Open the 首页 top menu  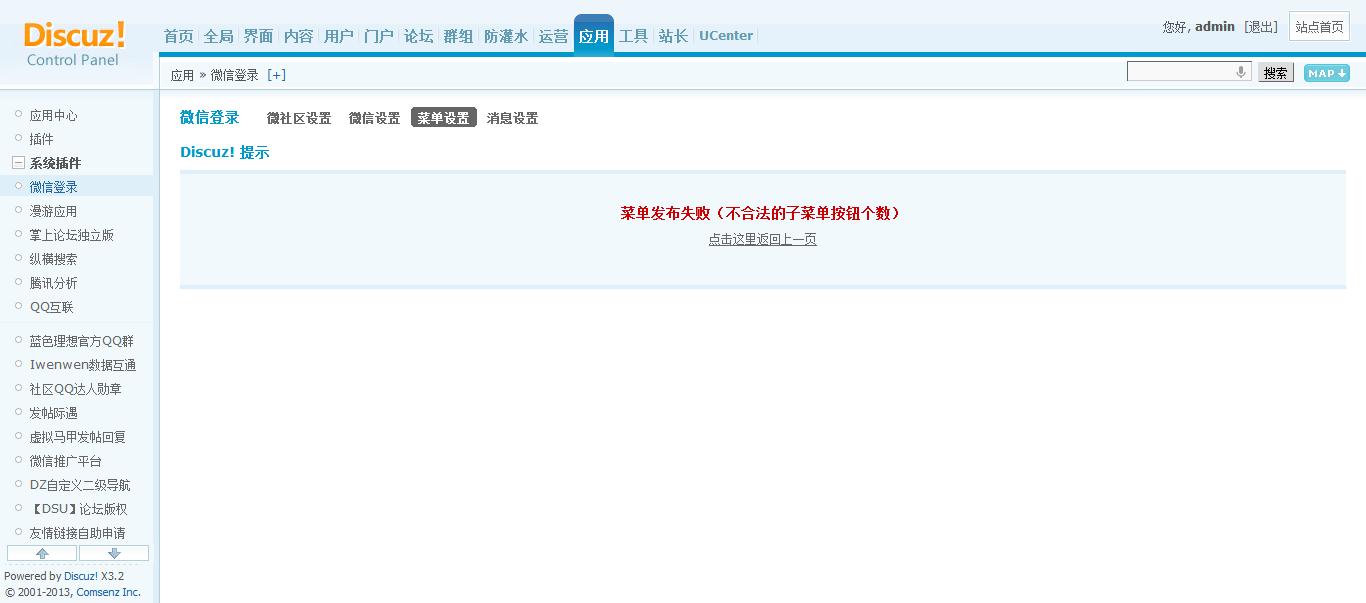click(x=179, y=36)
